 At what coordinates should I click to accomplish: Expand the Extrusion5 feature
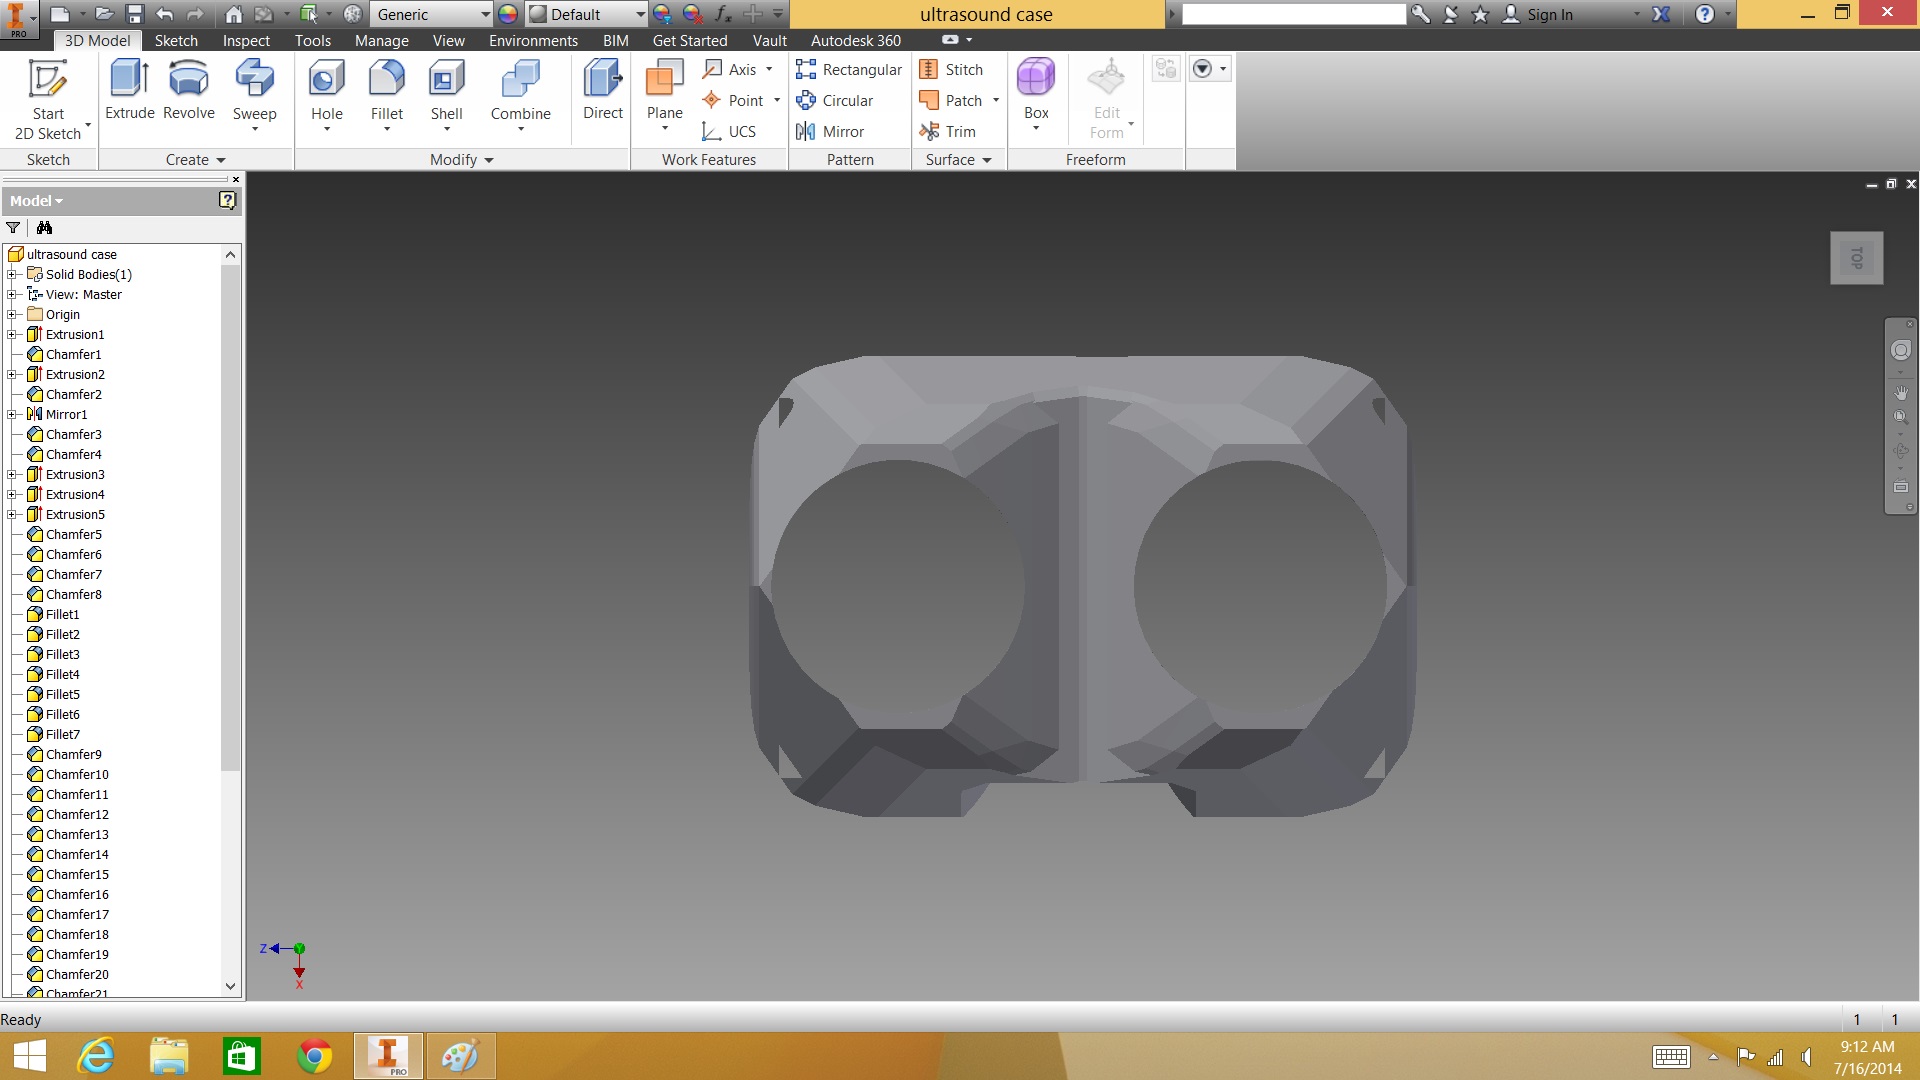[x=12, y=514]
